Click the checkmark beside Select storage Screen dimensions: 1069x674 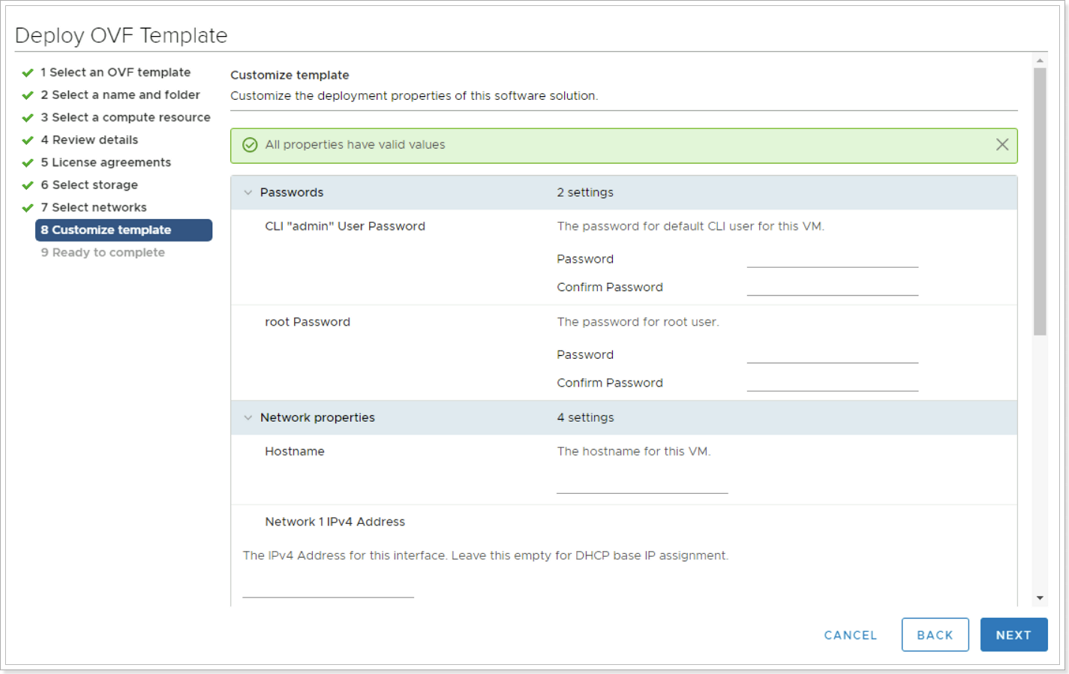coord(27,184)
